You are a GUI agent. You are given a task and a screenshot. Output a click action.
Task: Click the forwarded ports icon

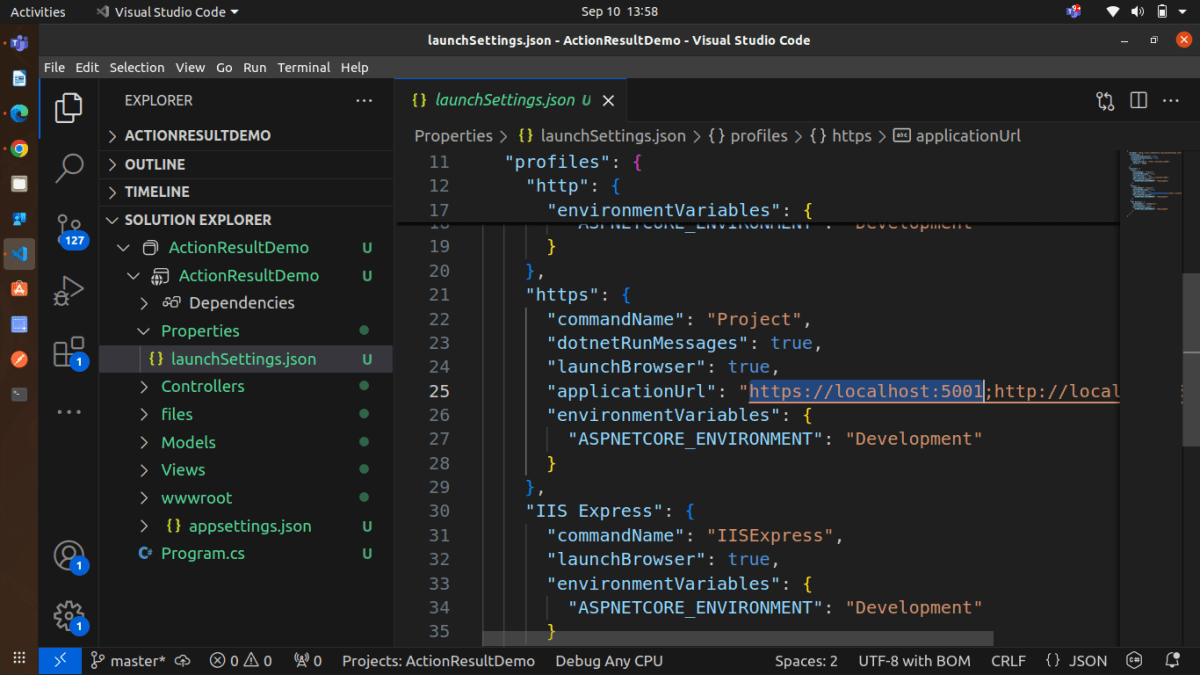(x=300, y=661)
